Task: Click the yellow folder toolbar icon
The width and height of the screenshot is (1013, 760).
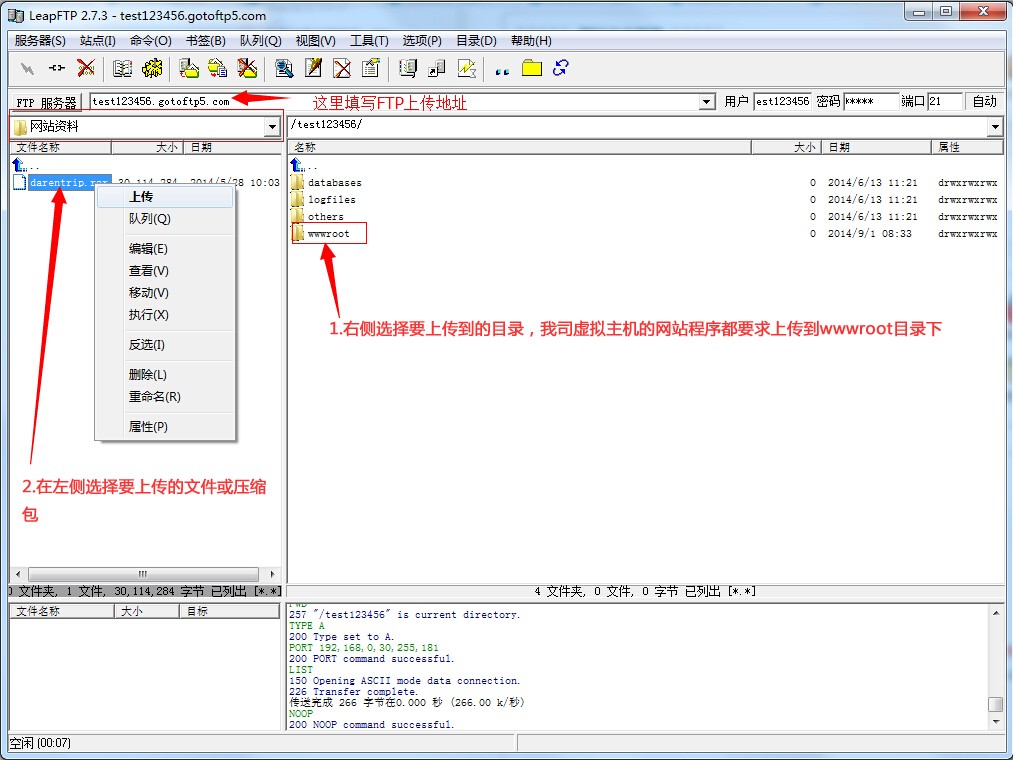Action: tap(531, 68)
